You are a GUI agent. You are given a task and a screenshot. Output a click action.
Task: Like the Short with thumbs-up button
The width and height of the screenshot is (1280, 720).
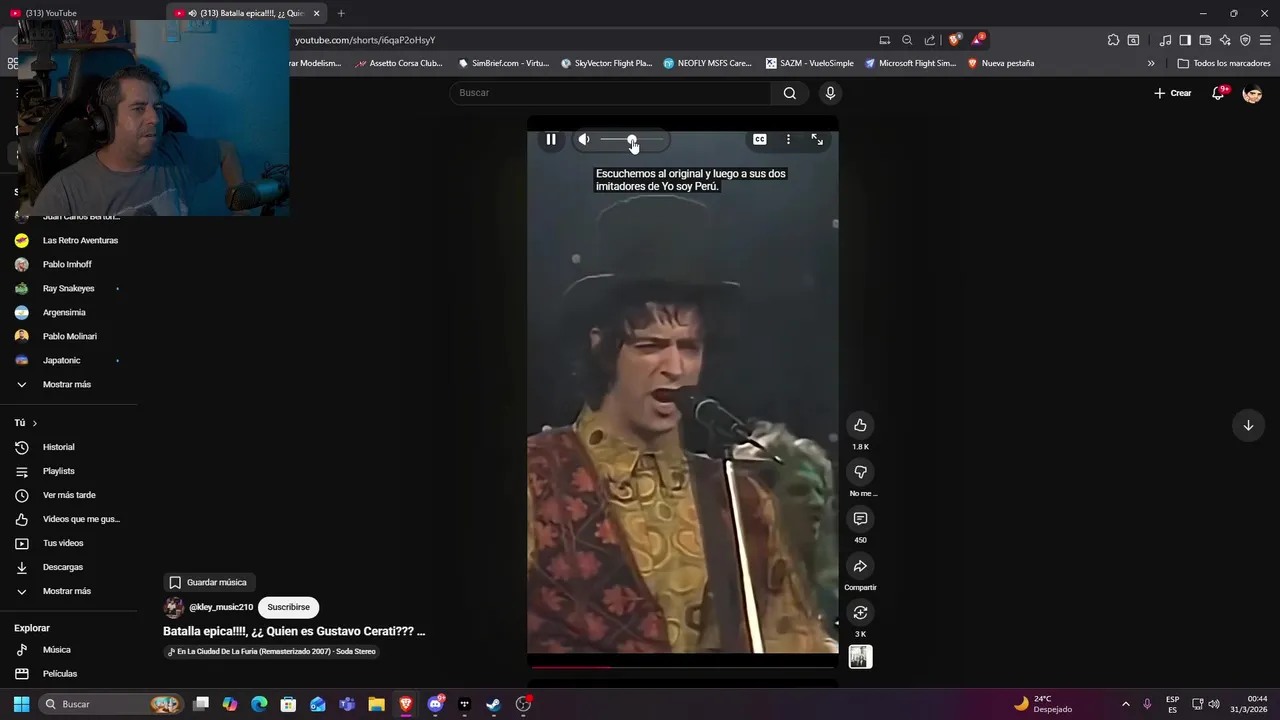point(860,425)
